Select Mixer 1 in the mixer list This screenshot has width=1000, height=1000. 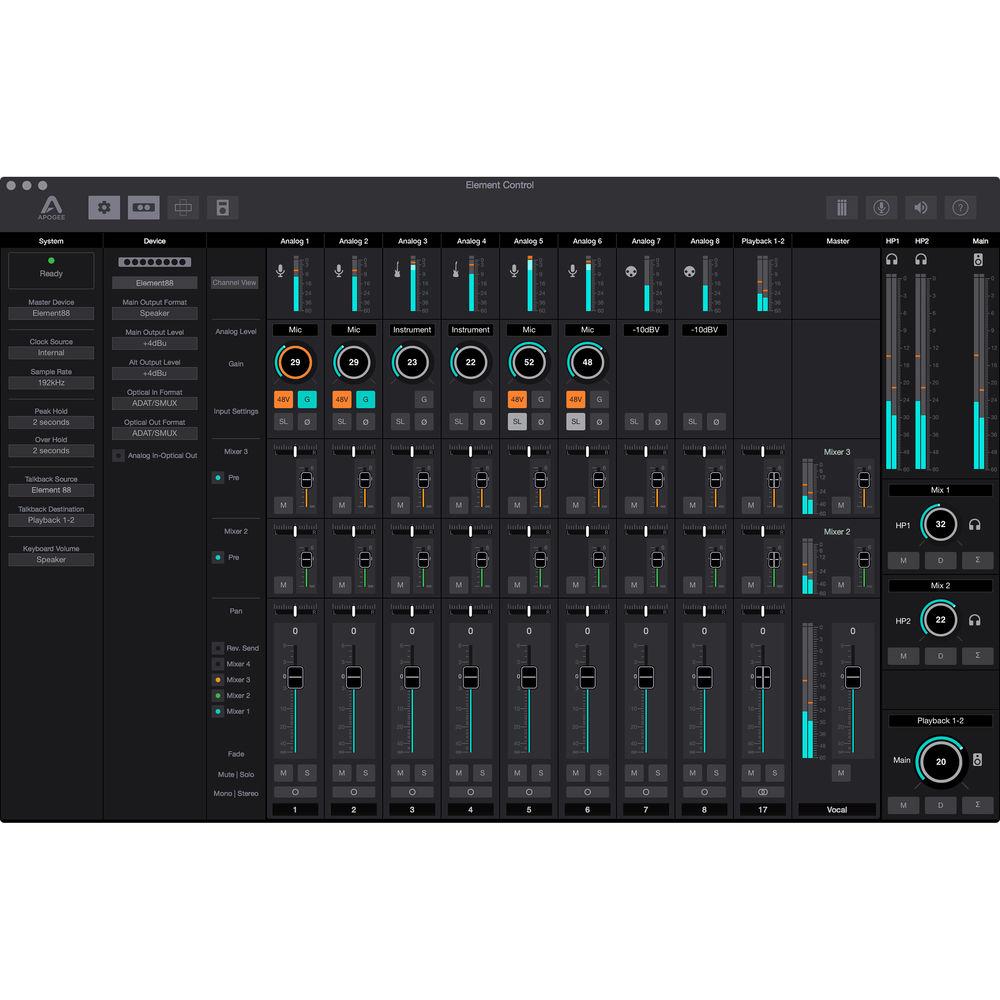point(218,711)
